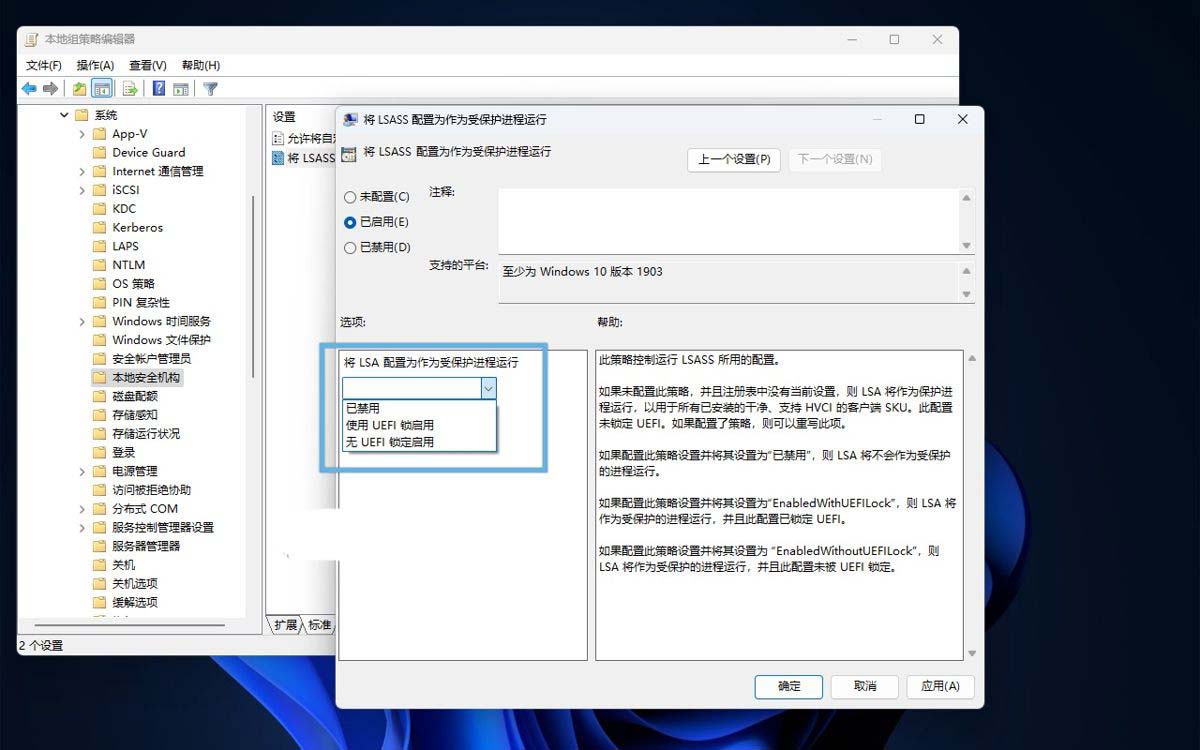The image size is (1200, 750).
Task: Open the 查看(V) menu
Action: pos(146,64)
